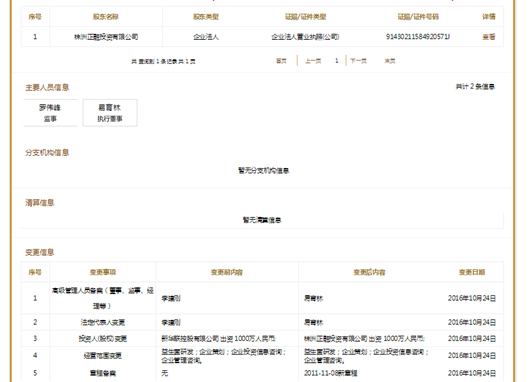This screenshot has height=382, width=530.
Task: Click 2011-11-08新章程 in the 章程备案 row
Action: pos(331,373)
